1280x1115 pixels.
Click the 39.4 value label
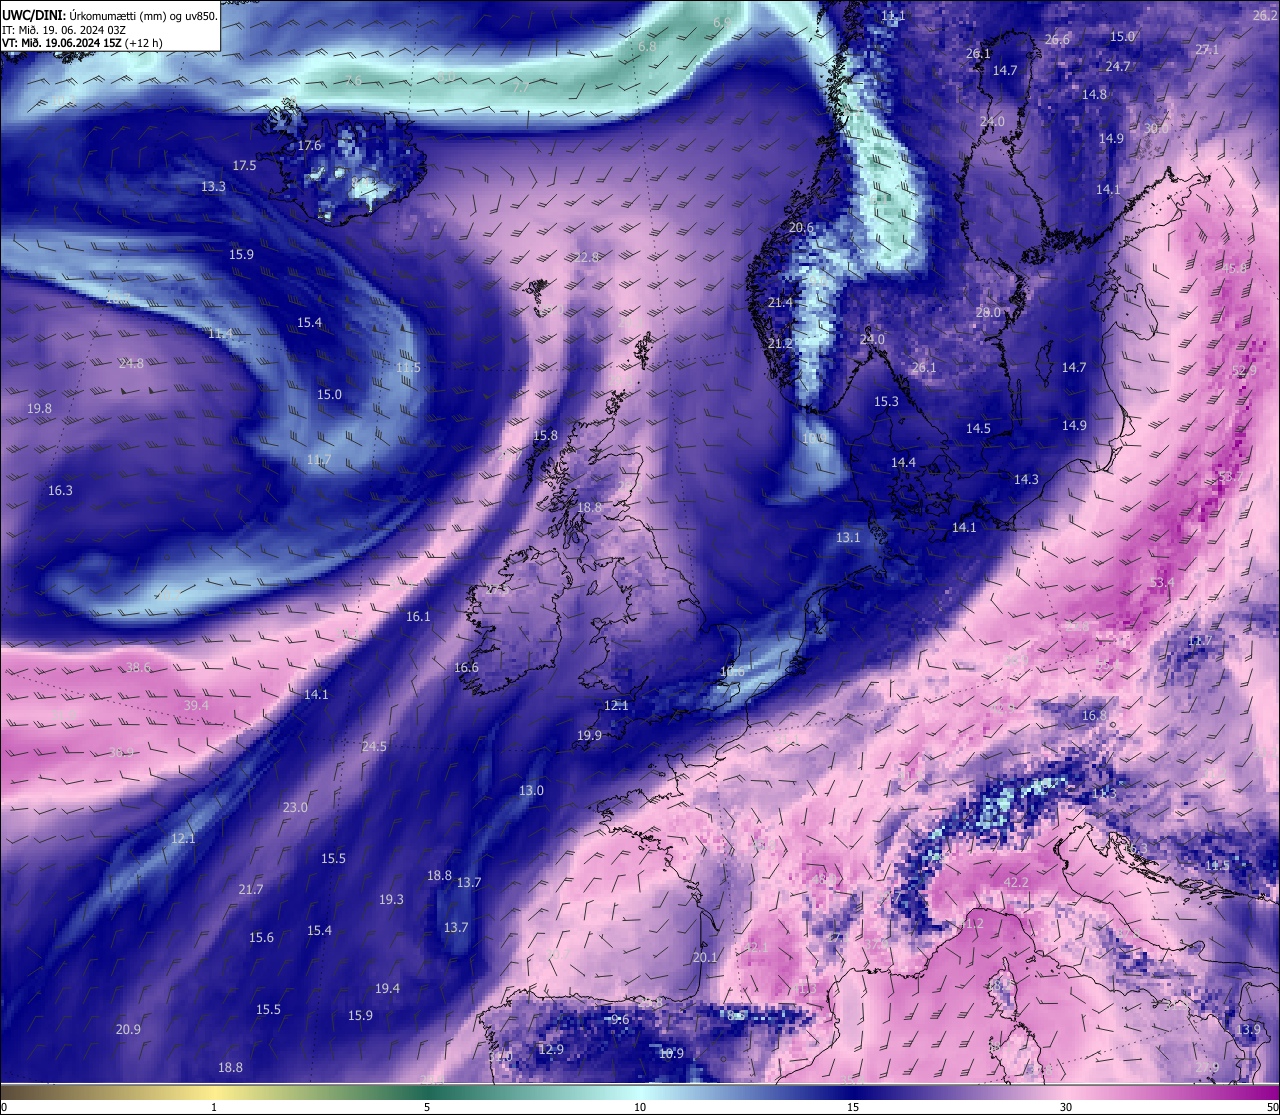[197, 706]
